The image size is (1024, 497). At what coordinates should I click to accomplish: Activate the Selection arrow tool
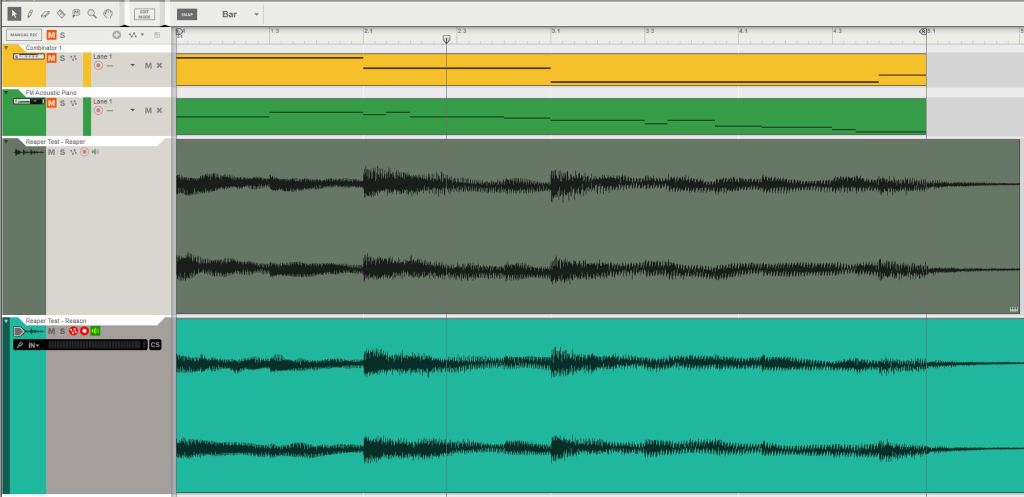pos(13,14)
